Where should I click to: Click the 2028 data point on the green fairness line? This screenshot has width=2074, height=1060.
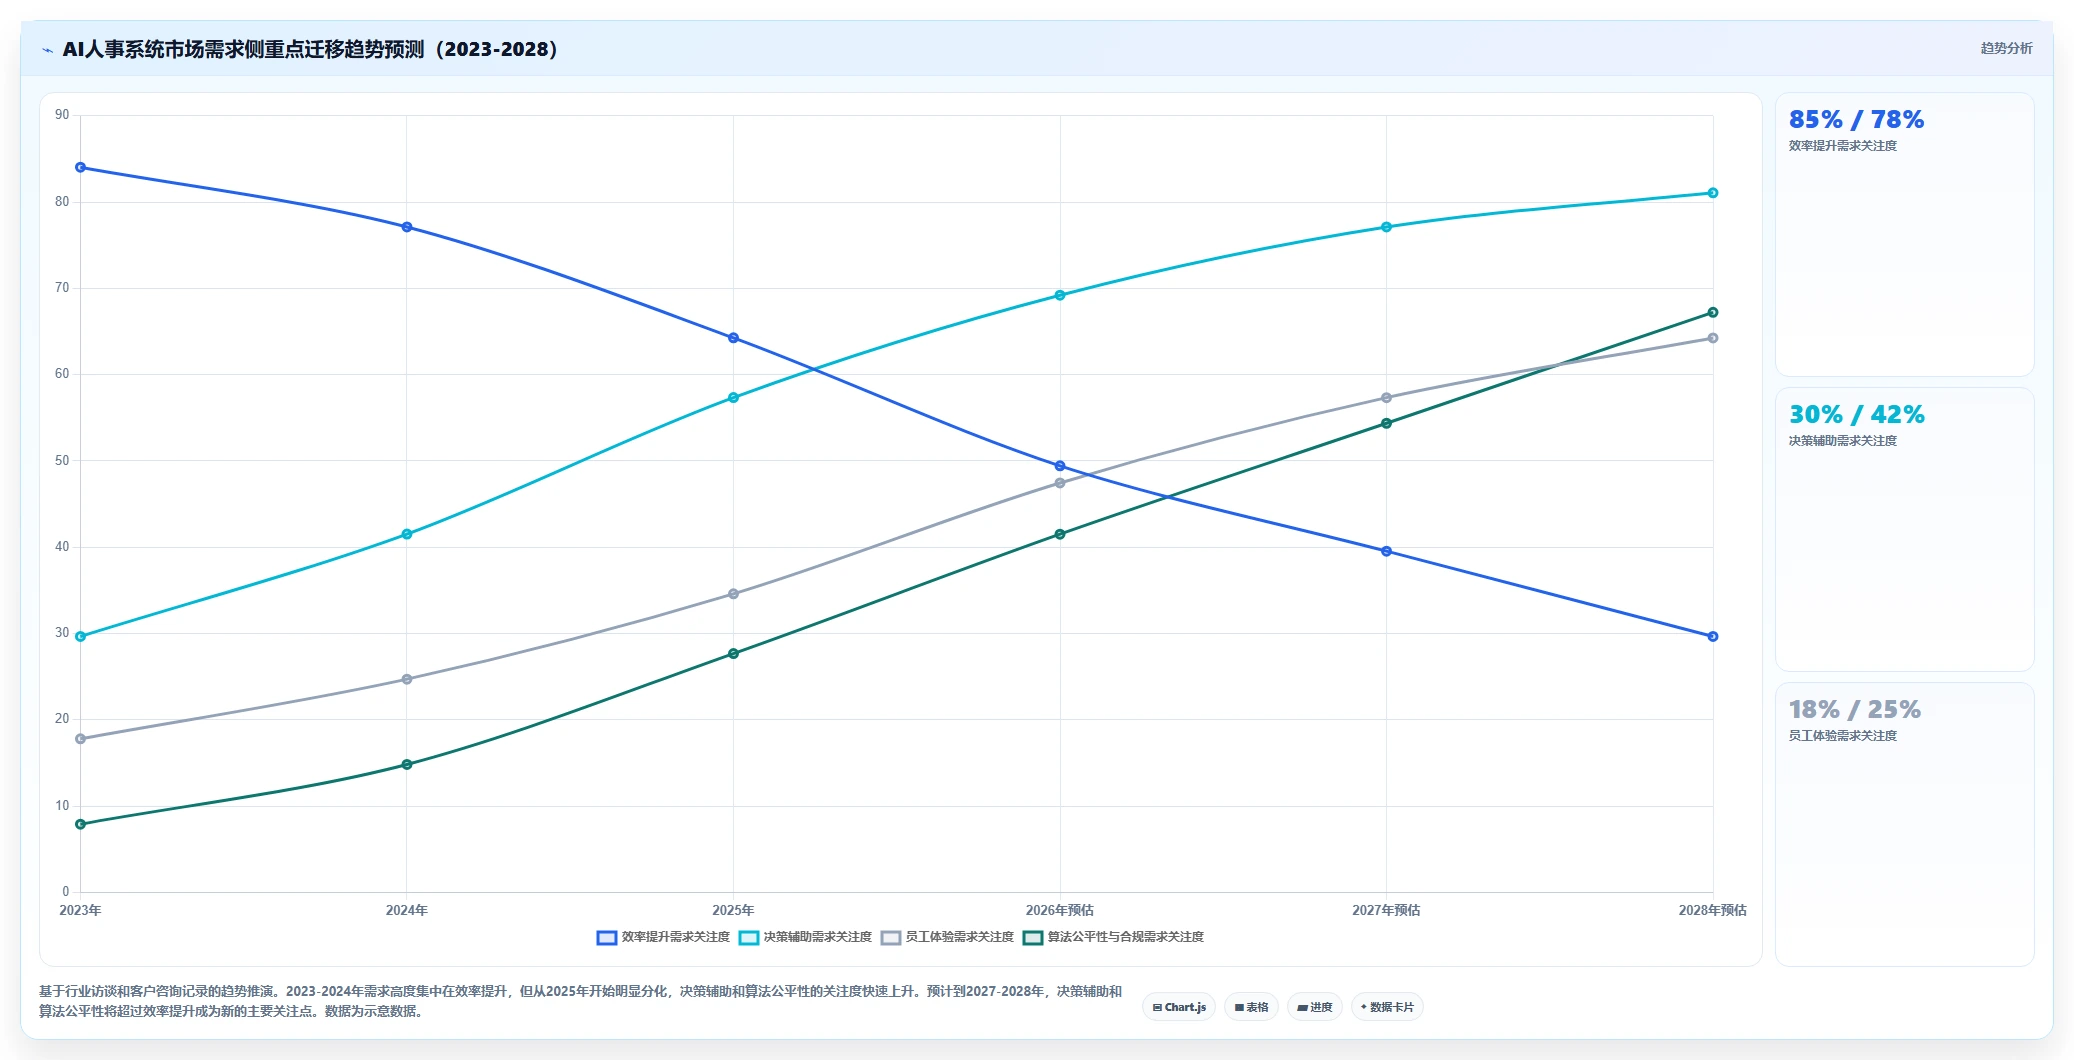[x=1713, y=312]
